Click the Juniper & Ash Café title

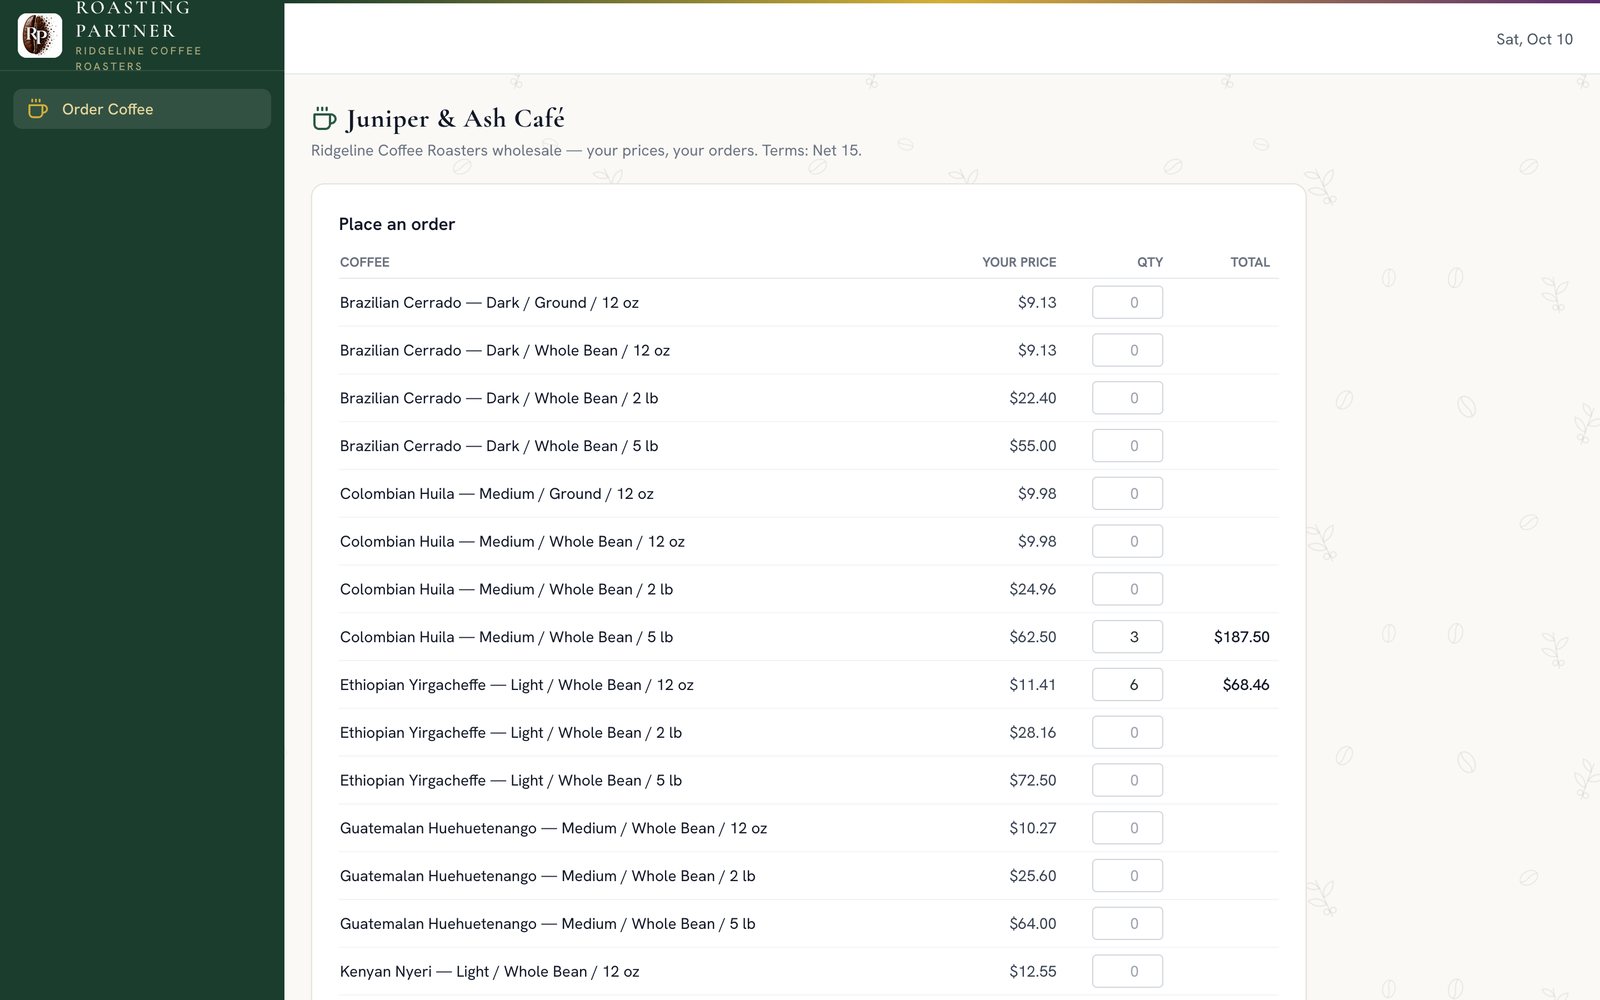pos(455,119)
